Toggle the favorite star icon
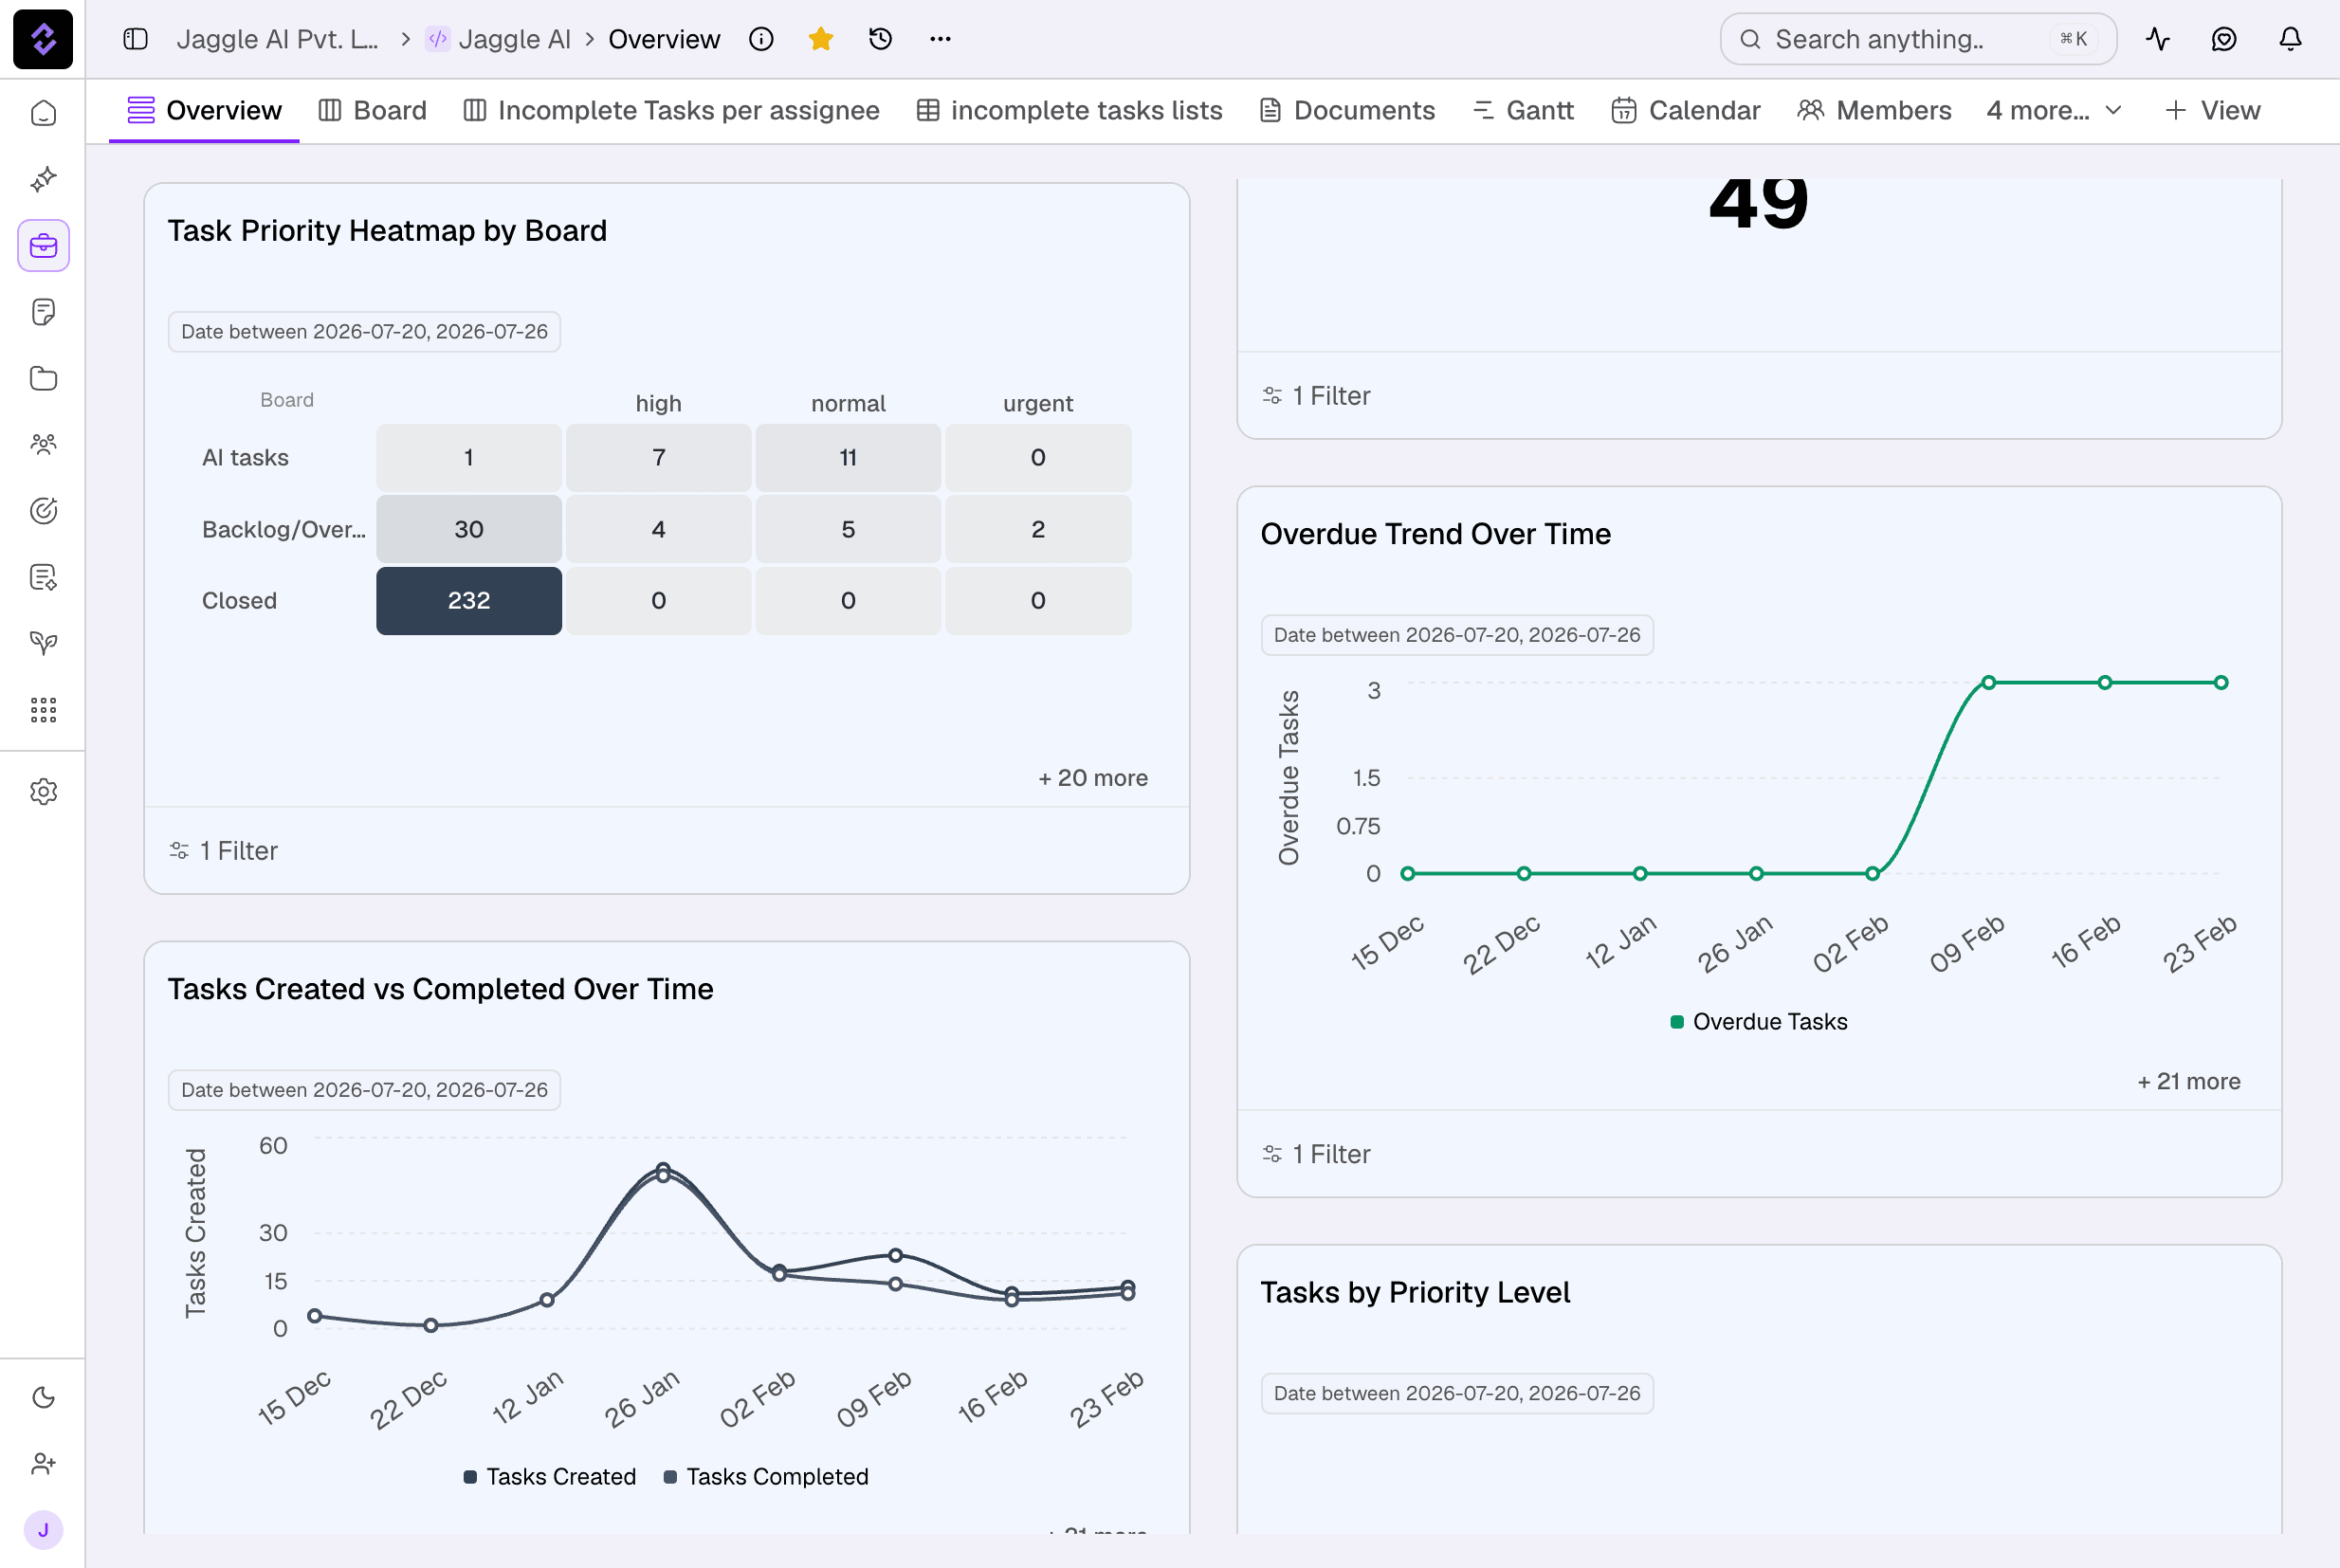Image resolution: width=2340 pixels, height=1568 pixels. pos(821,39)
